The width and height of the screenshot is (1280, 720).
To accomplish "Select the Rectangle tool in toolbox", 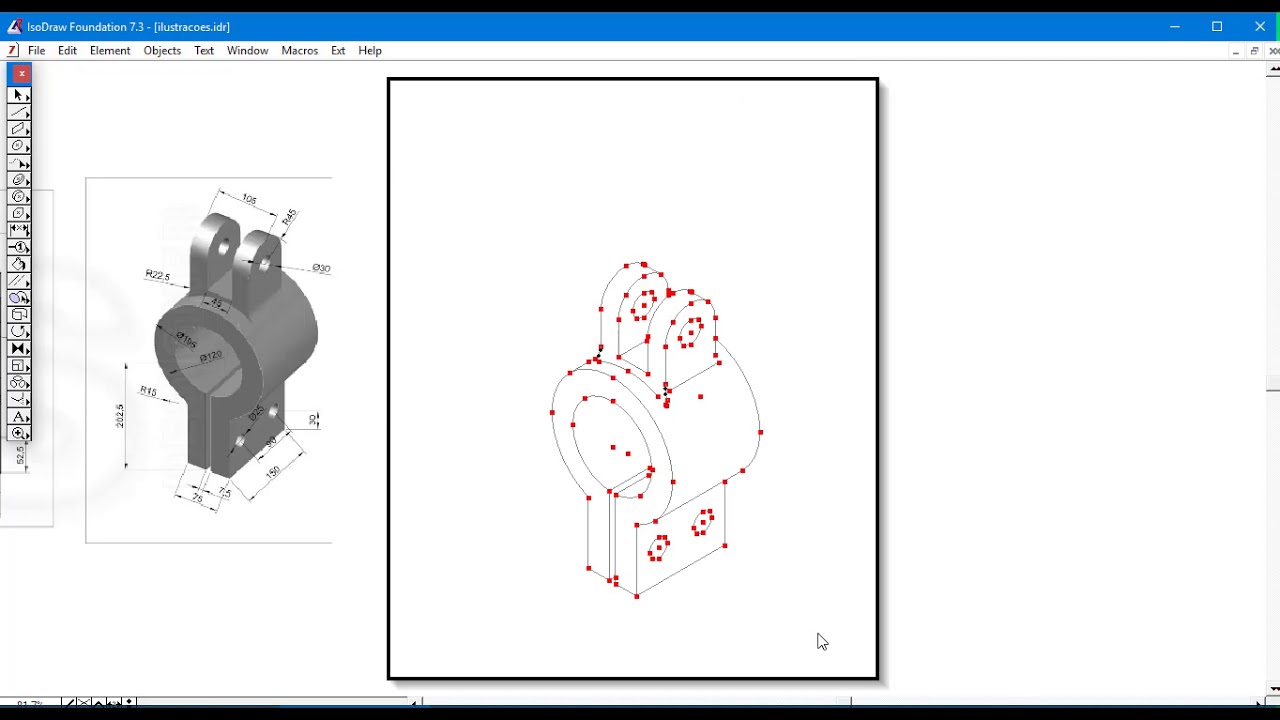I will pyautogui.click(x=19, y=129).
